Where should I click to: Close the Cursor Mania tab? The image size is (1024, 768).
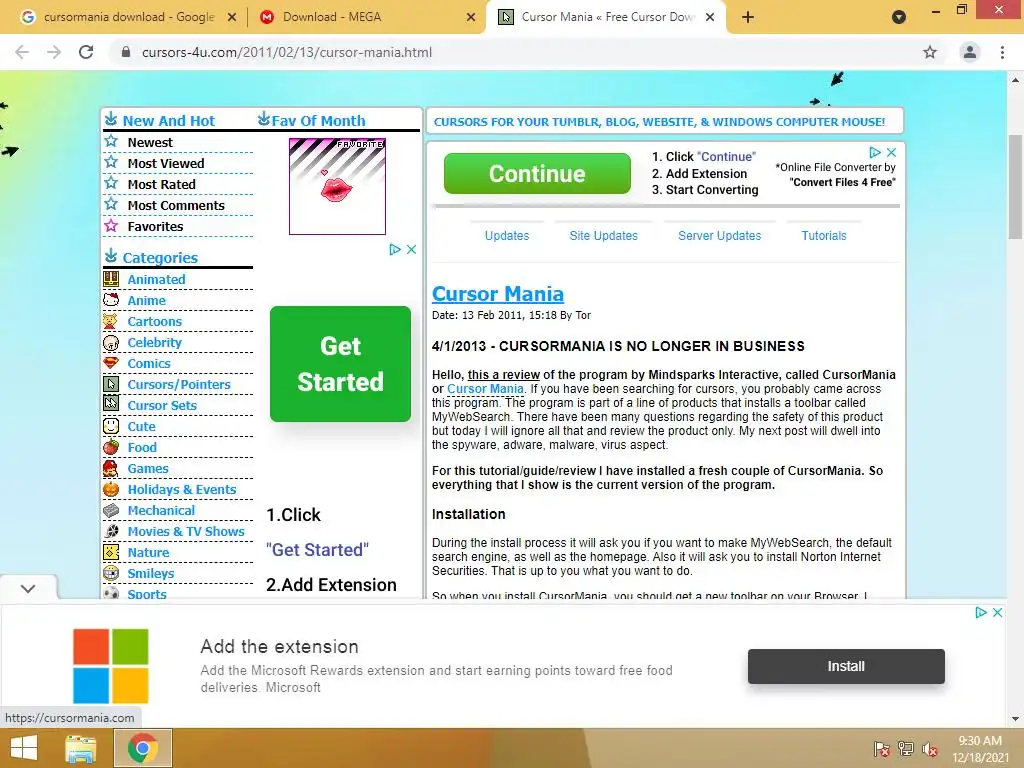click(711, 17)
